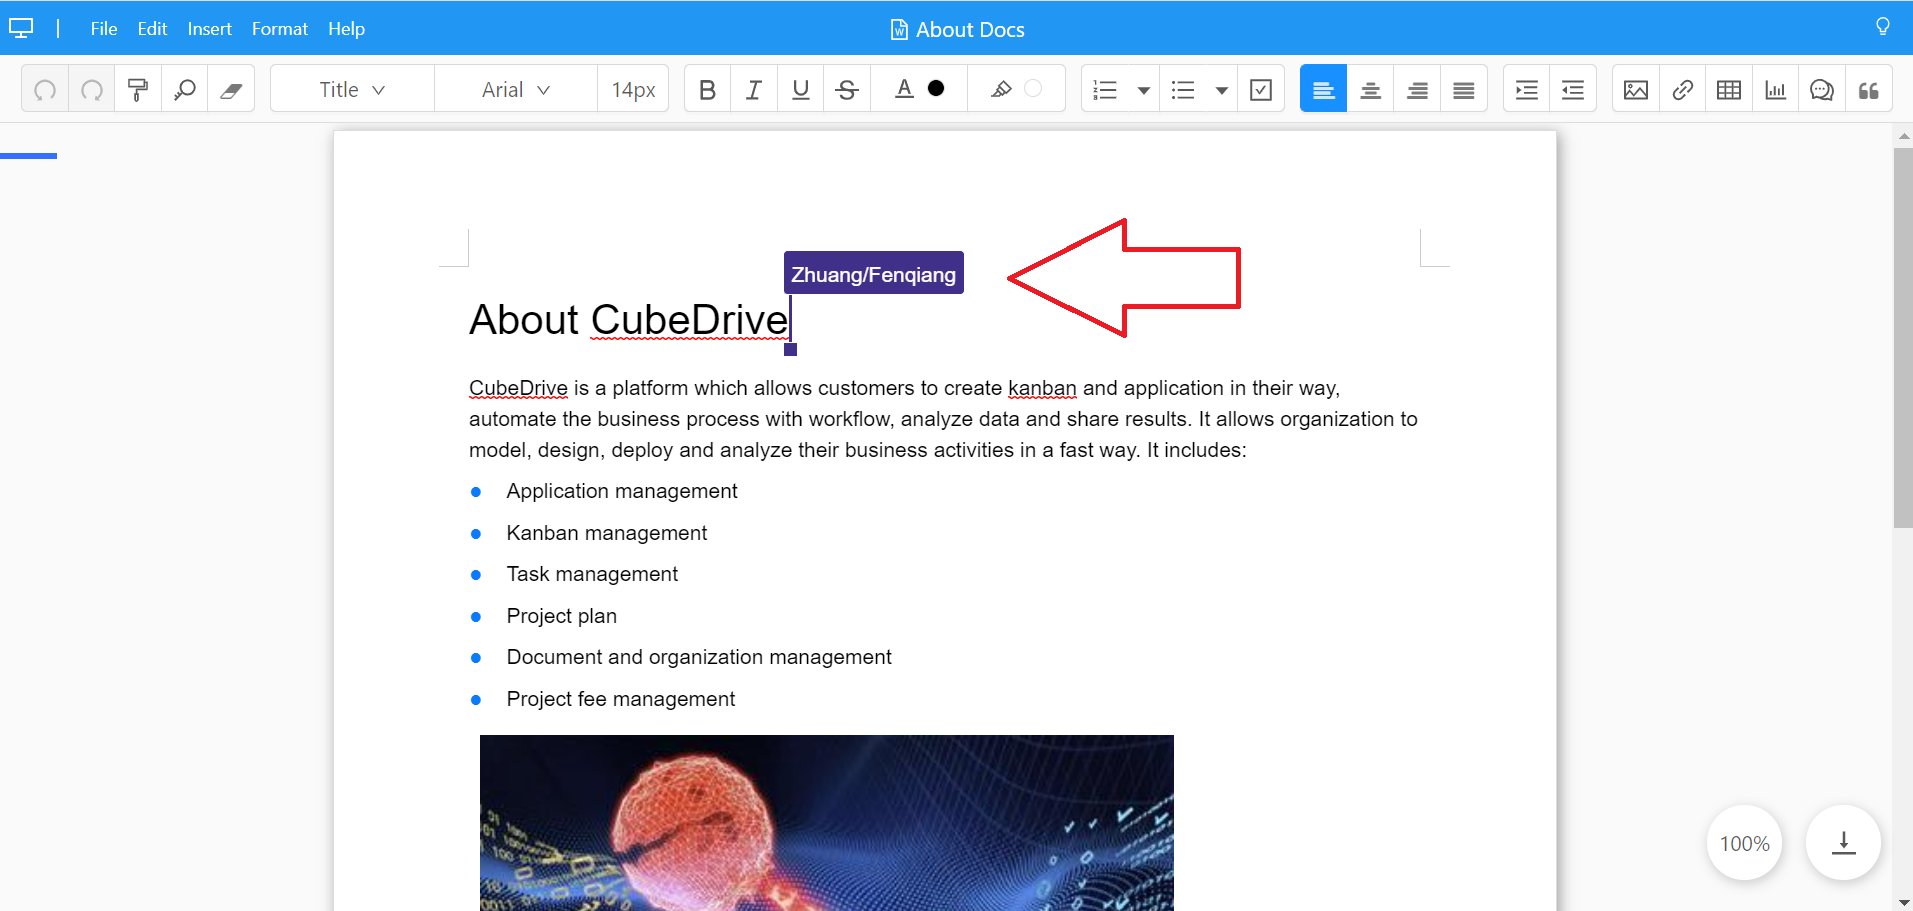This screenshot has height=911, width=1913.
Task: Click the embedded sphere image
Action: click(x=827, y=823)
